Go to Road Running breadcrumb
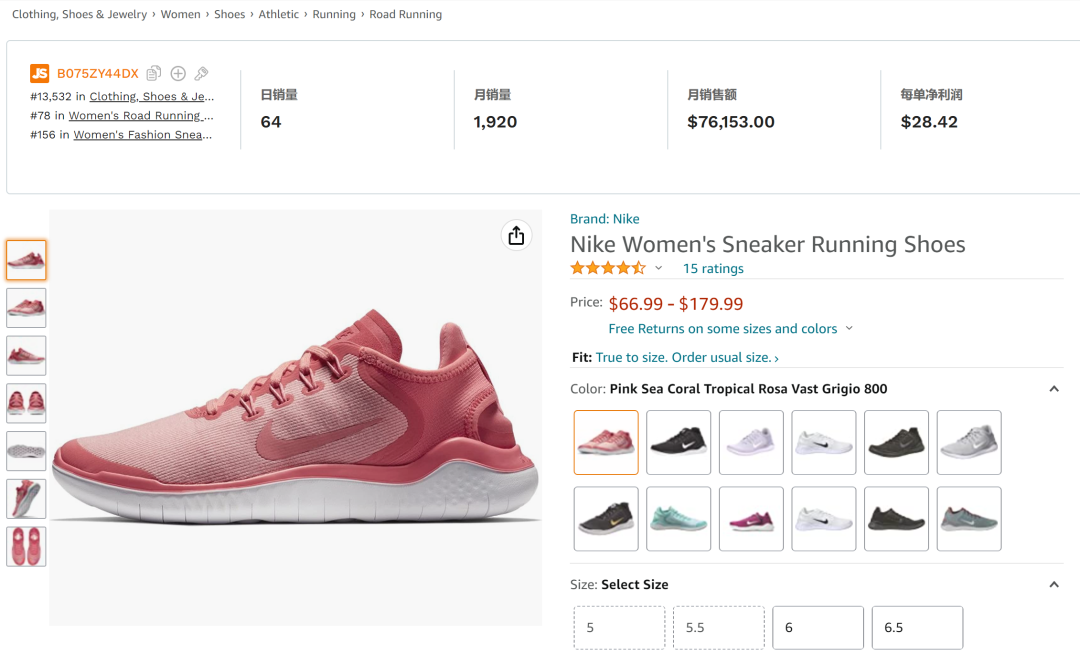This screenshot has height=654, width=1080. [x=405, y=14]
